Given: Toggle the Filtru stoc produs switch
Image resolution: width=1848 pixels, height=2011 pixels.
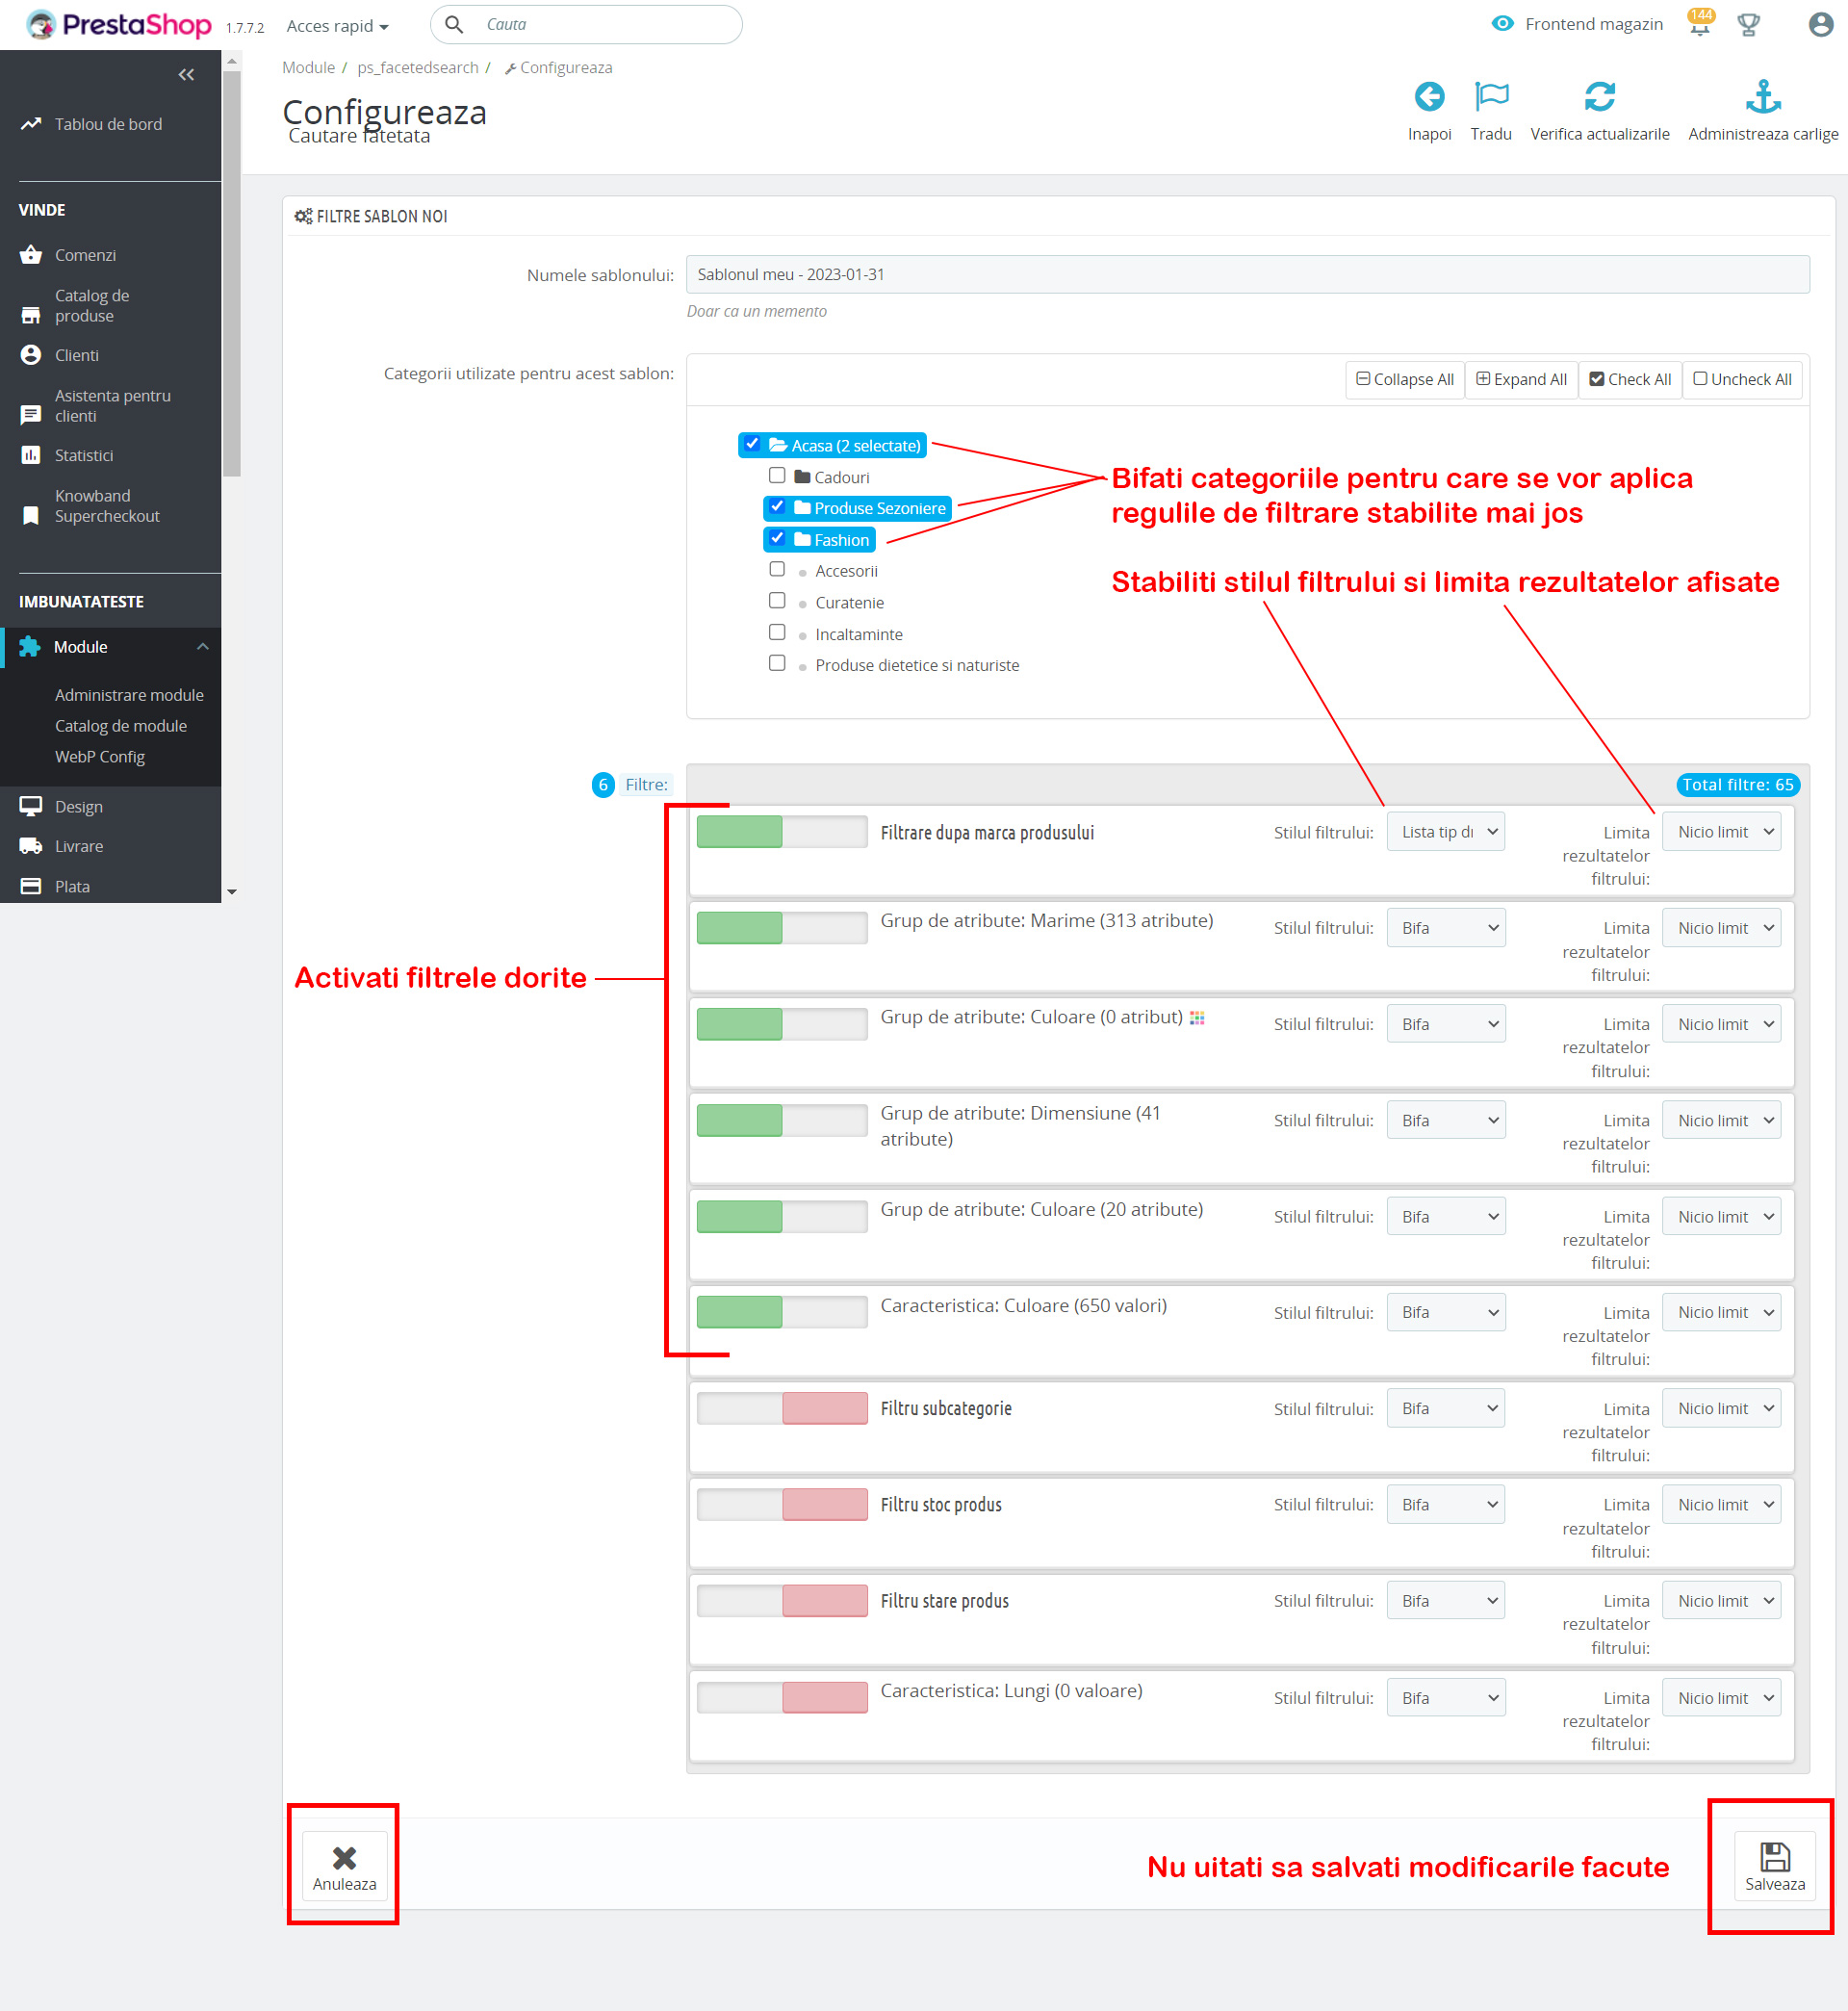Looking at the screenshot, I should [782, 1504].
